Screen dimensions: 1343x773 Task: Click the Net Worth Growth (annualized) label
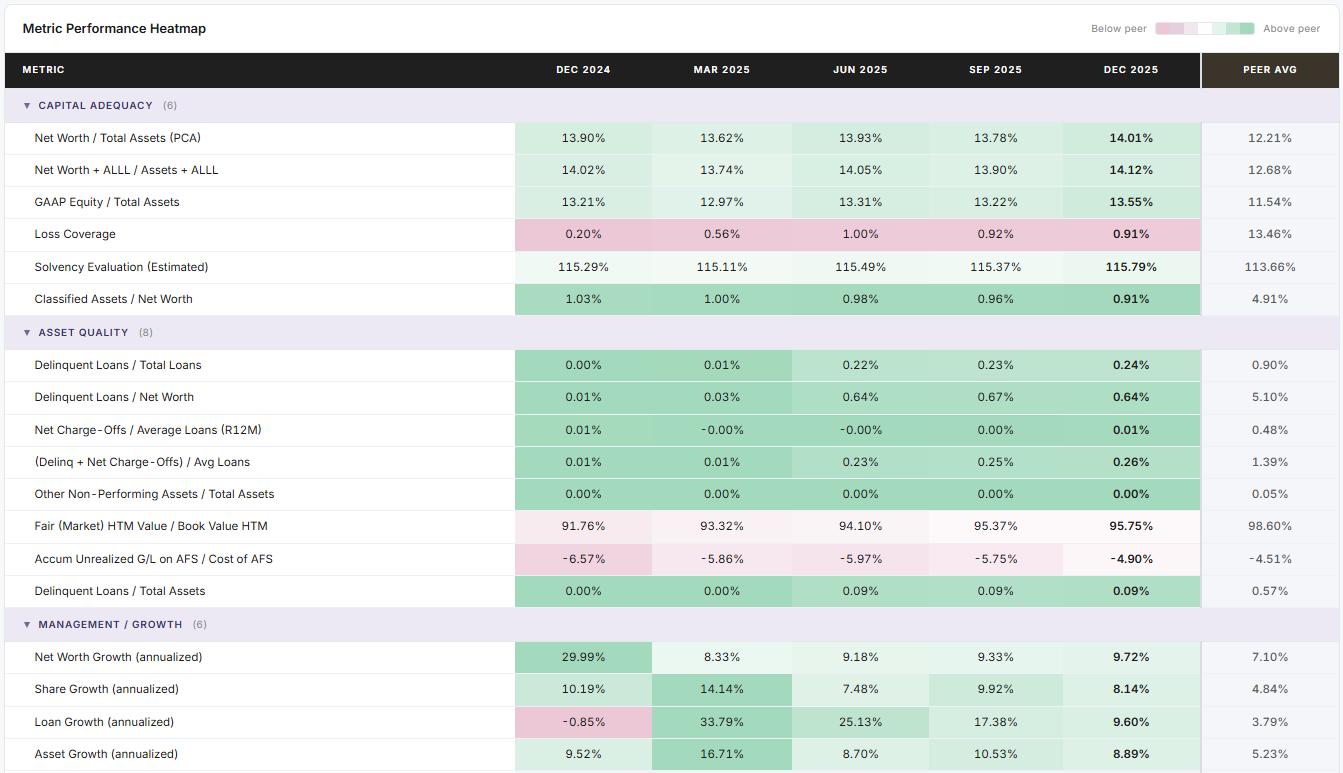coord(119,657)
